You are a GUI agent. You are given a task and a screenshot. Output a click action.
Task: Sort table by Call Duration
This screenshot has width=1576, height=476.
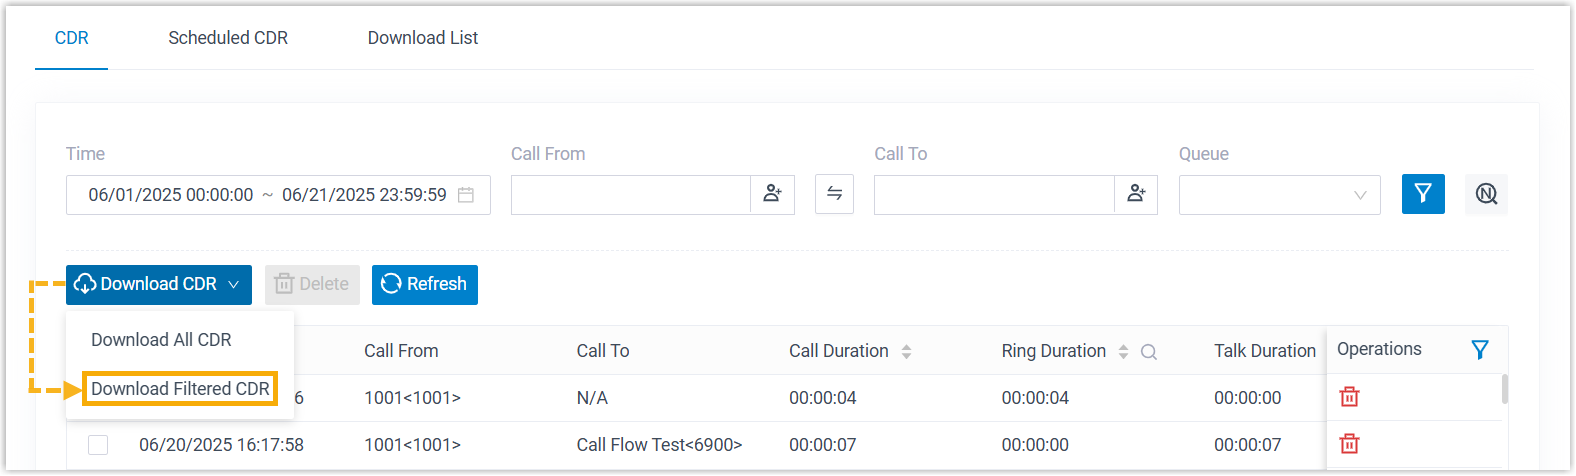(x=906, y=352)
